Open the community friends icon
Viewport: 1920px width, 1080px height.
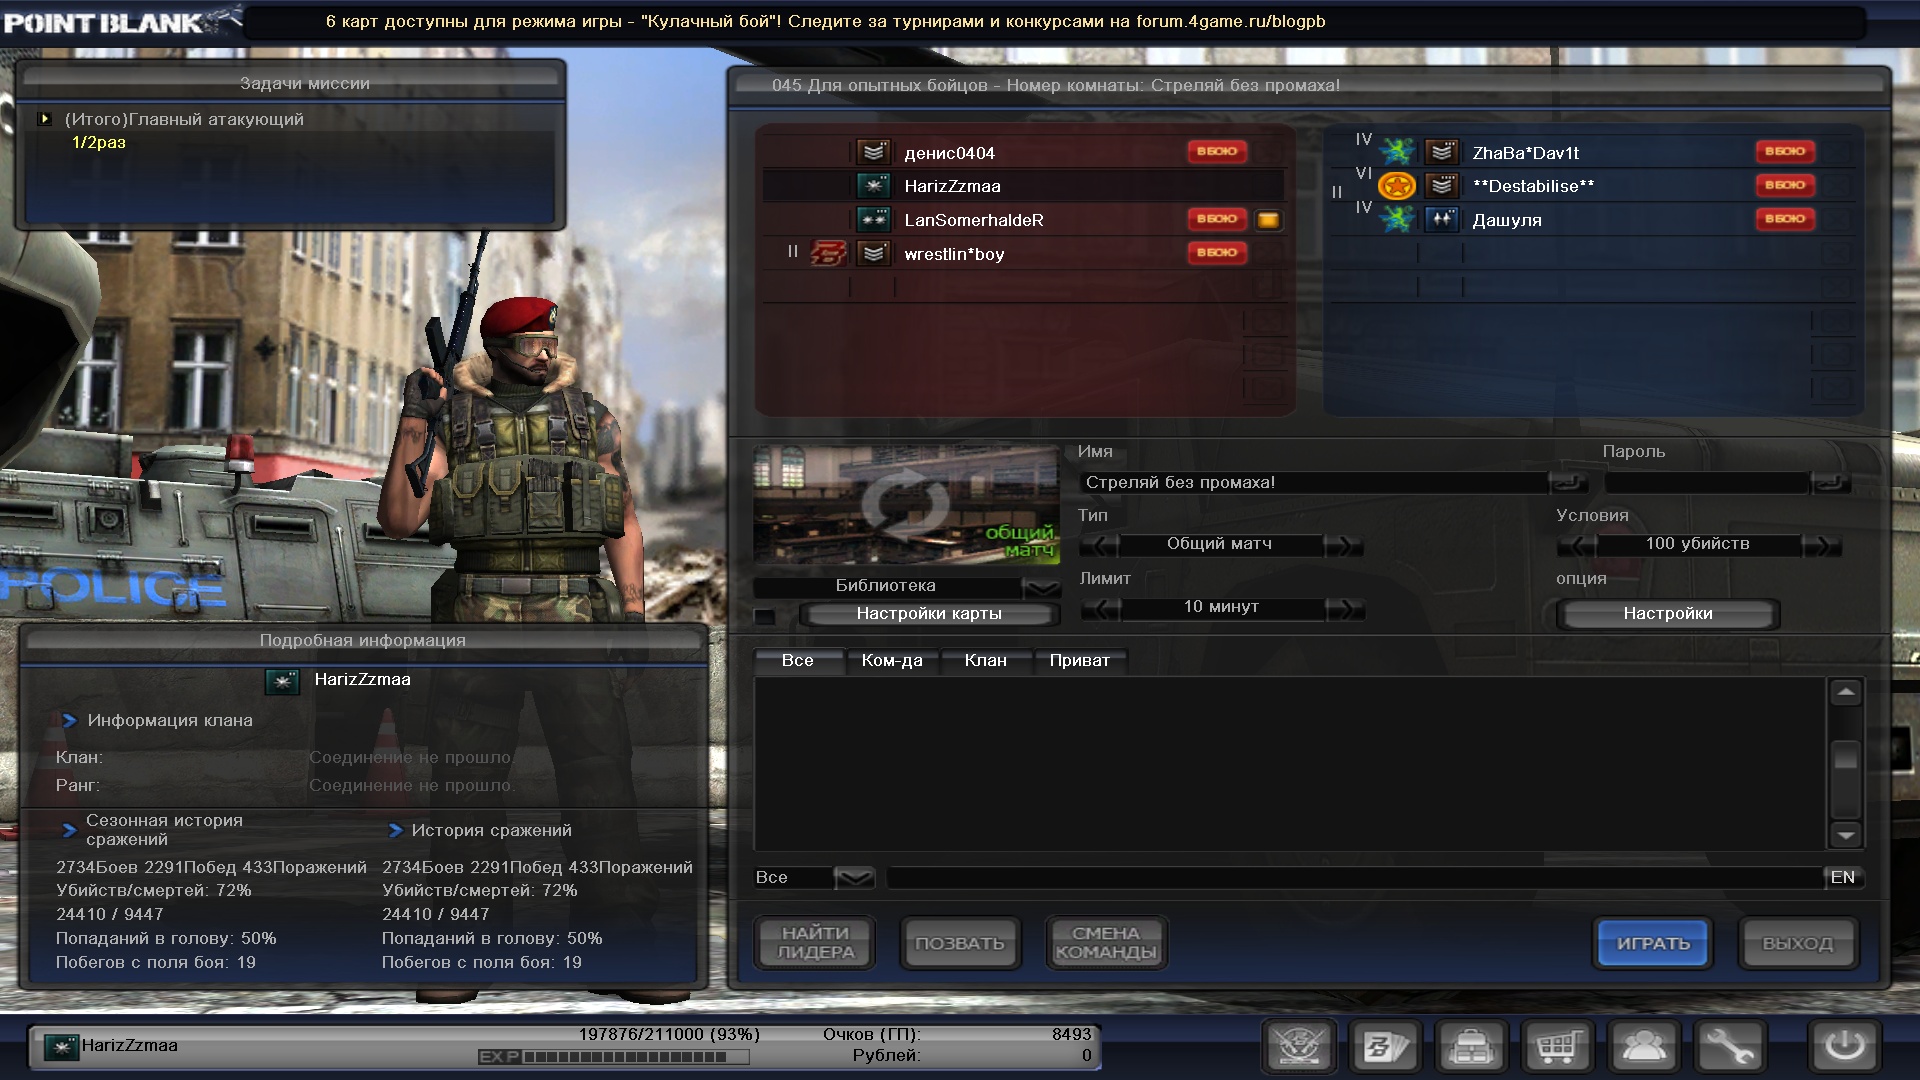[1644, 1047]
